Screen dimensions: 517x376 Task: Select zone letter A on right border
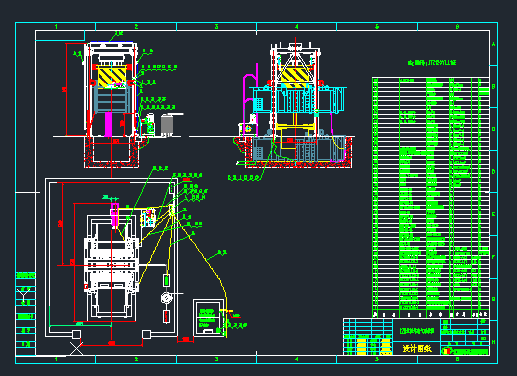494,44
